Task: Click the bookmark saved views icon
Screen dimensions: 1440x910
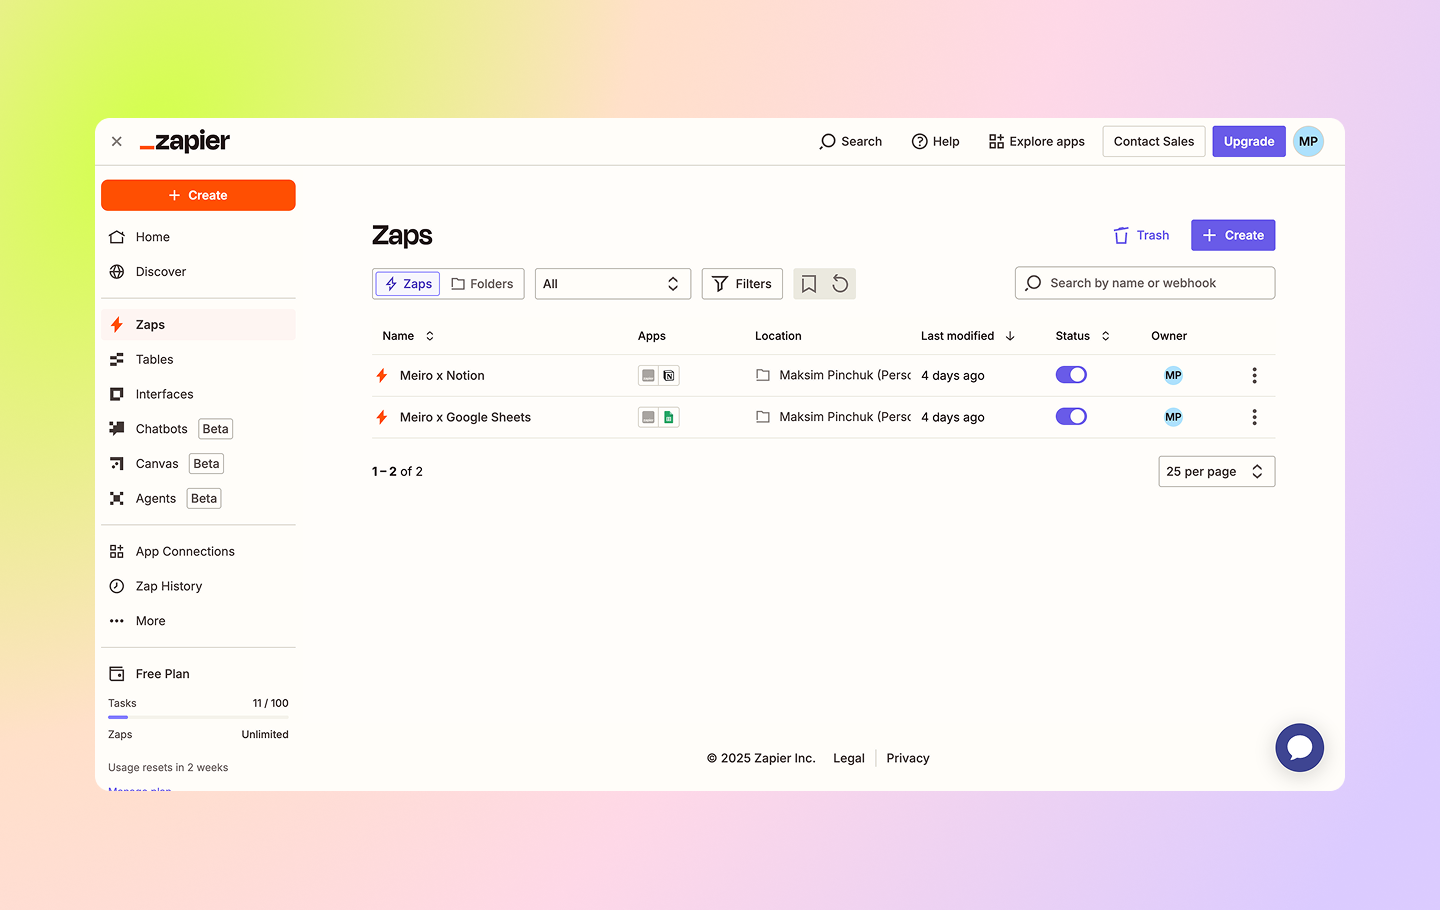Action: (x=809, y=284)
